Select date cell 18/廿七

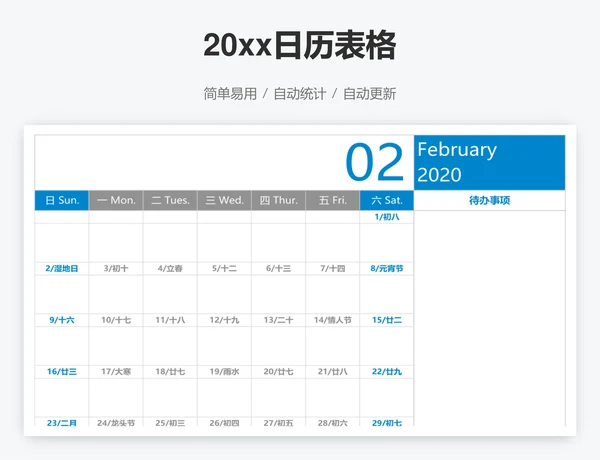[x=170, y=372]
